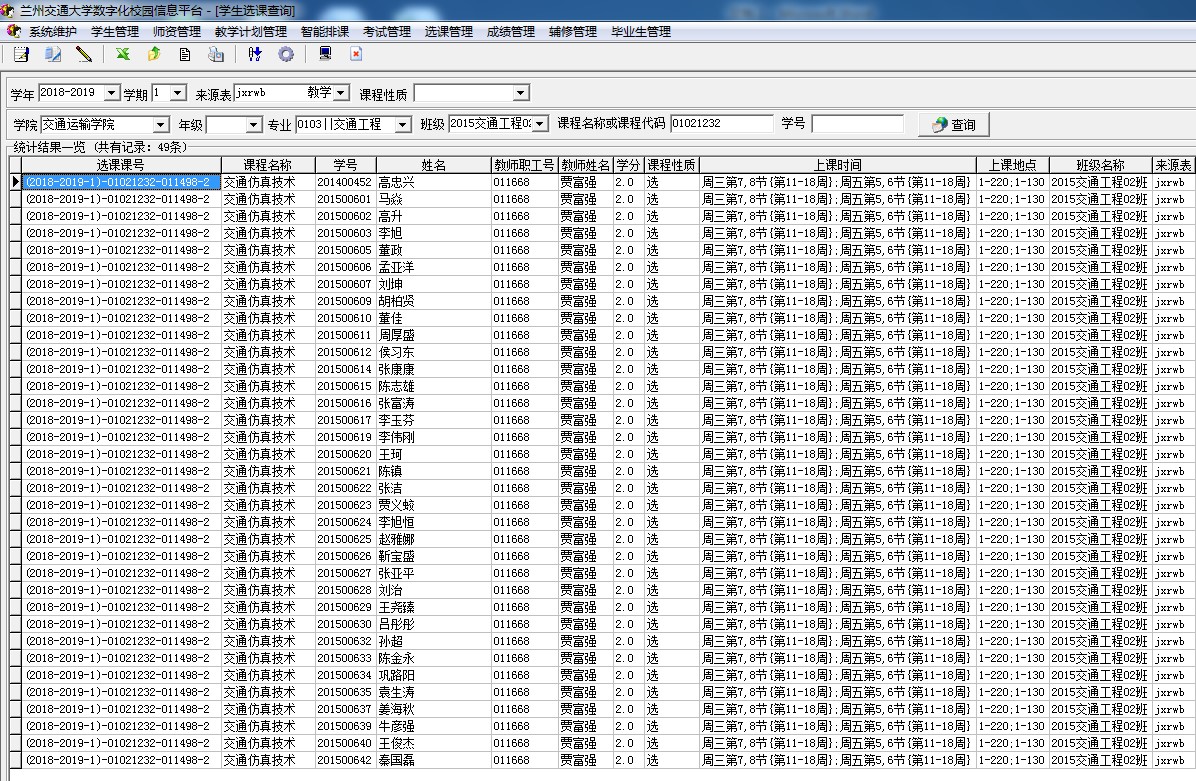Image resolution: width=1196 pixels, height=781 pixels.
Task: Click the 学号 student ID input field
Action: 856,124
